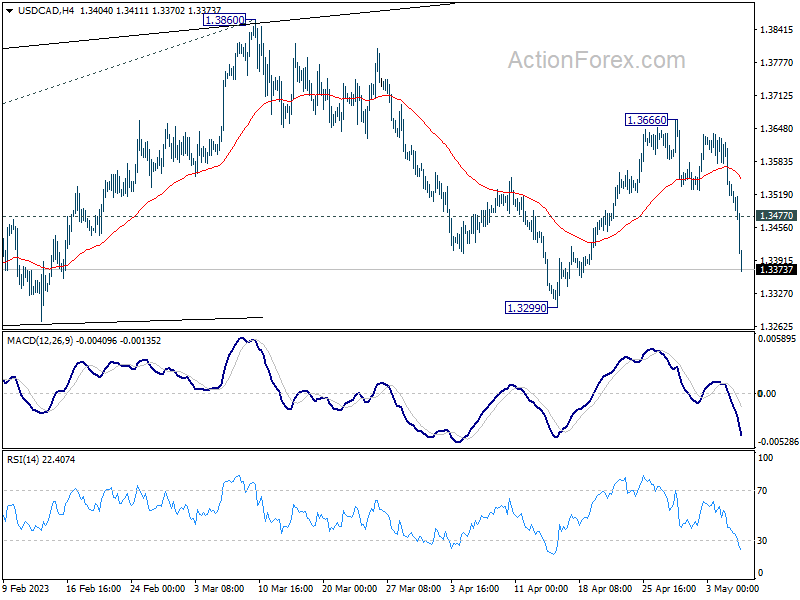Click the RSI scale value 30

coord(762,541)
